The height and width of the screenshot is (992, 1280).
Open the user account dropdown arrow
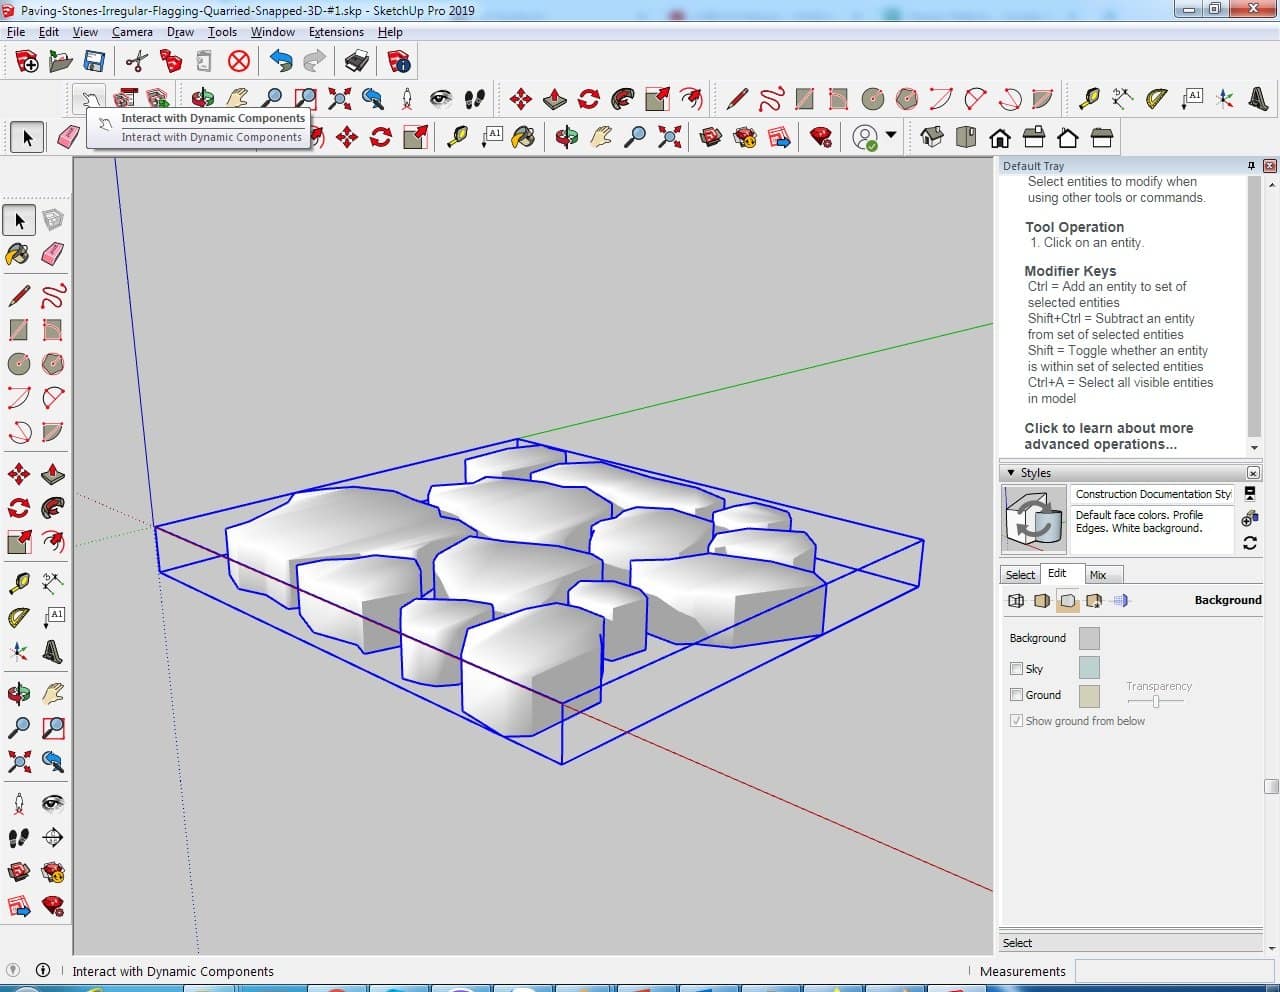tap(891, 135)
